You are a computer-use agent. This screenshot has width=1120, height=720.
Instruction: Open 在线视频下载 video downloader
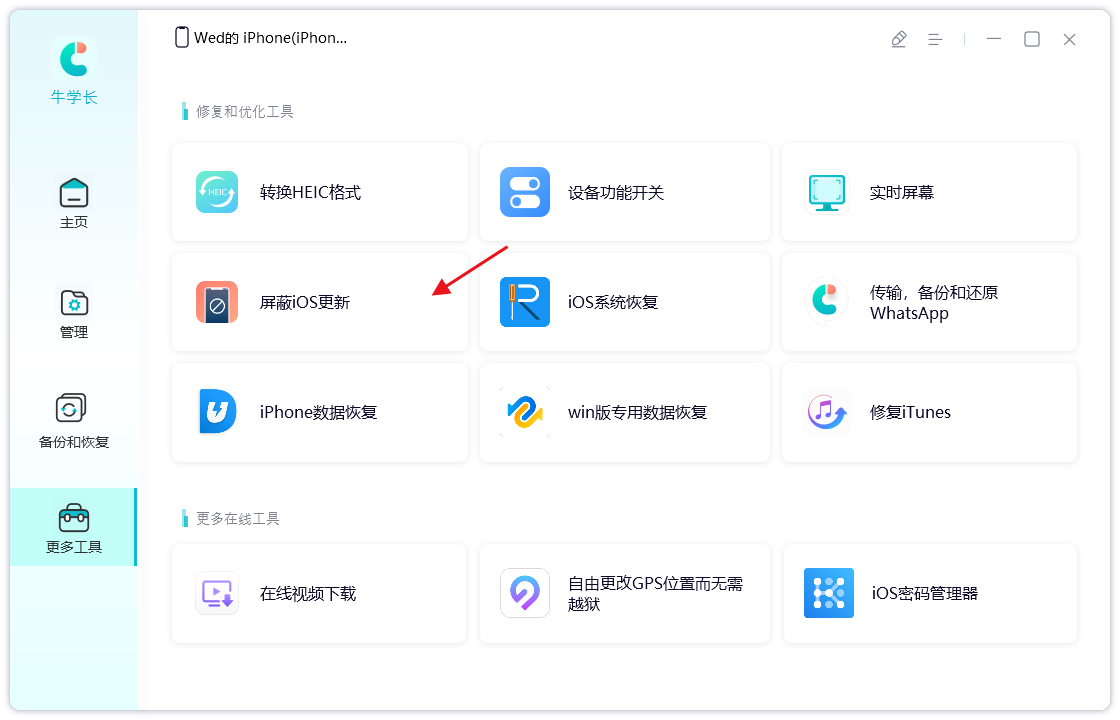click(x=319, y=594)
